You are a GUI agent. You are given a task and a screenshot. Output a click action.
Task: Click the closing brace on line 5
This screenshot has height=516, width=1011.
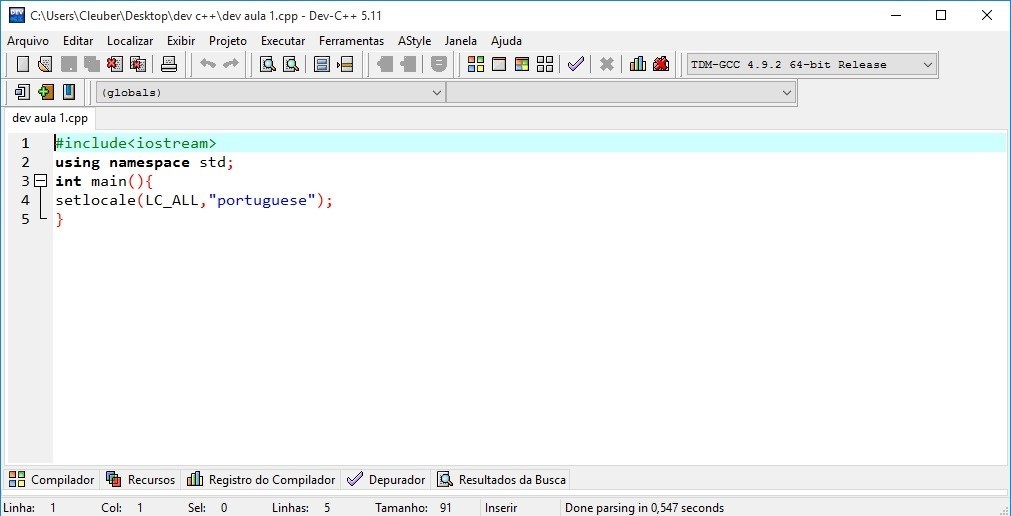[59, 219]
